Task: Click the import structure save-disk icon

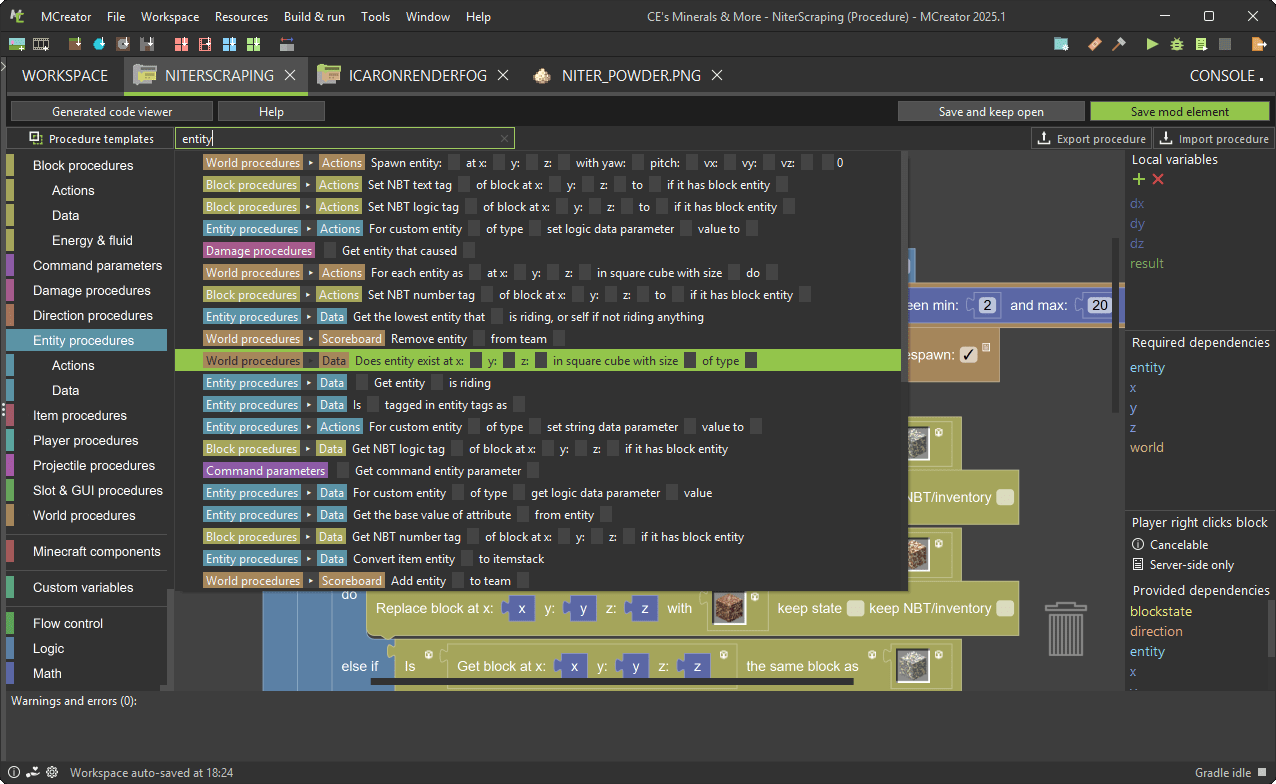Action: 147,44
